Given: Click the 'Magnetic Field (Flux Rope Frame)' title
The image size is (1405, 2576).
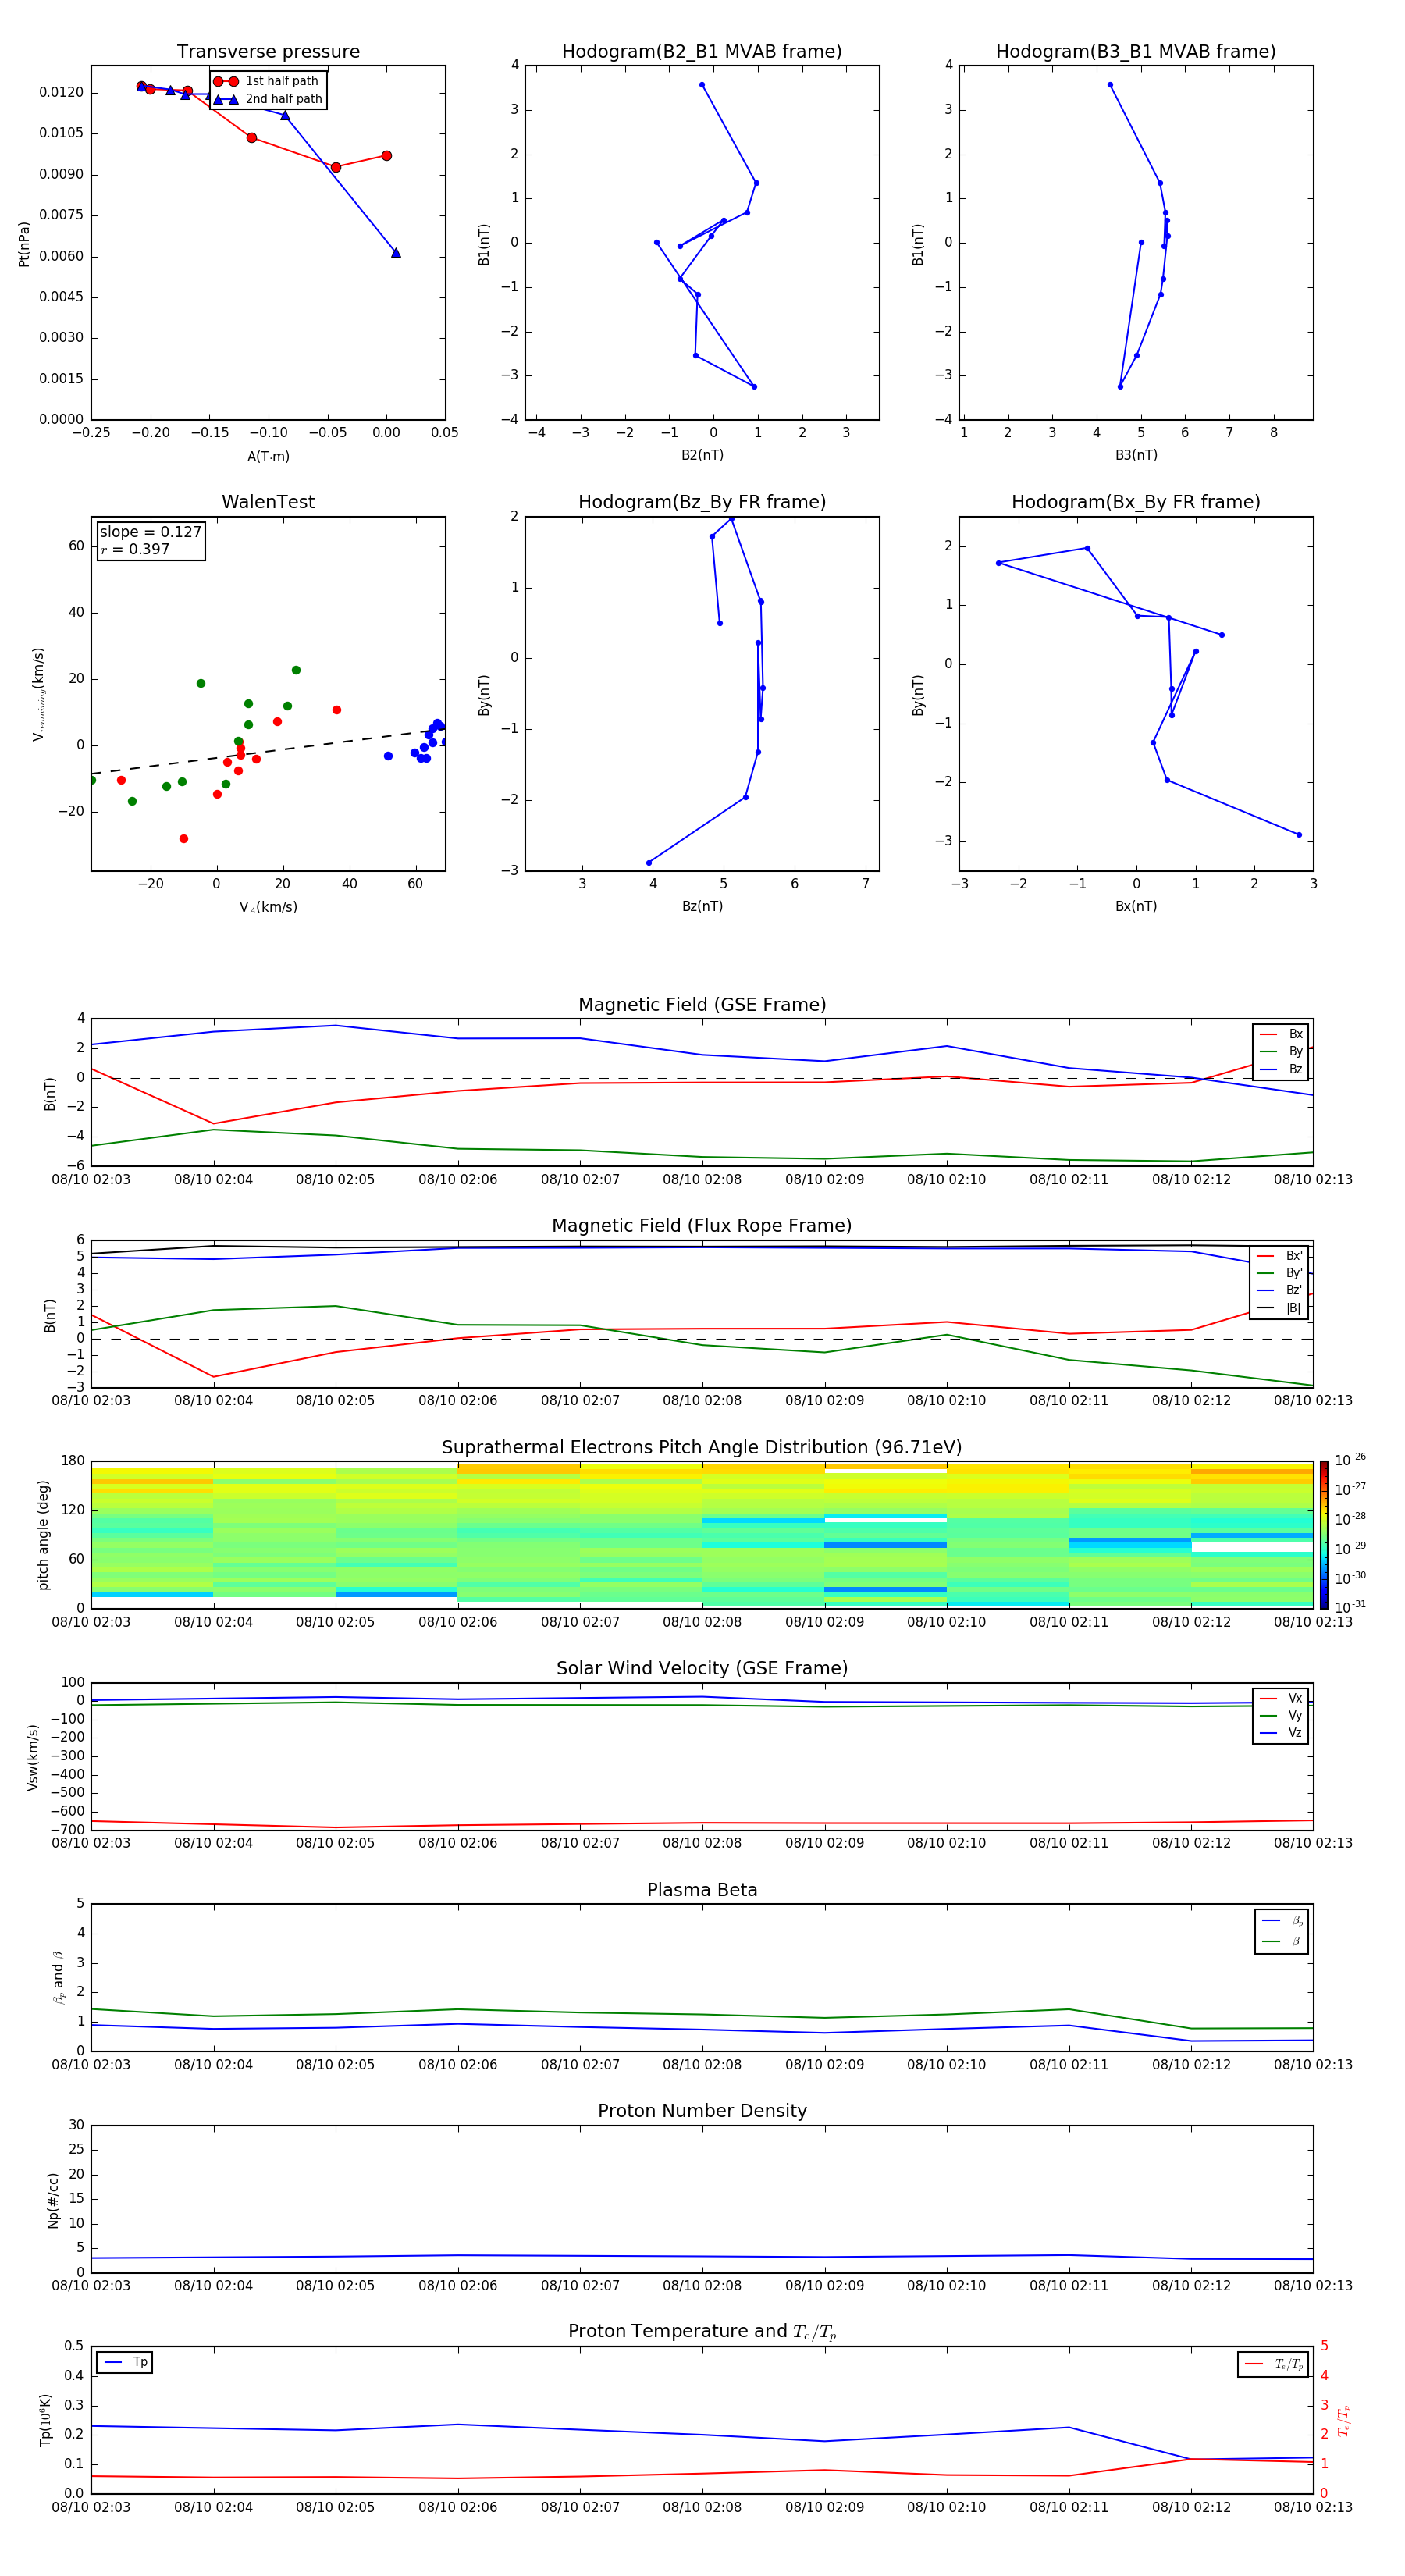Looking at the screenshot, I should [x=702, y=1226].
